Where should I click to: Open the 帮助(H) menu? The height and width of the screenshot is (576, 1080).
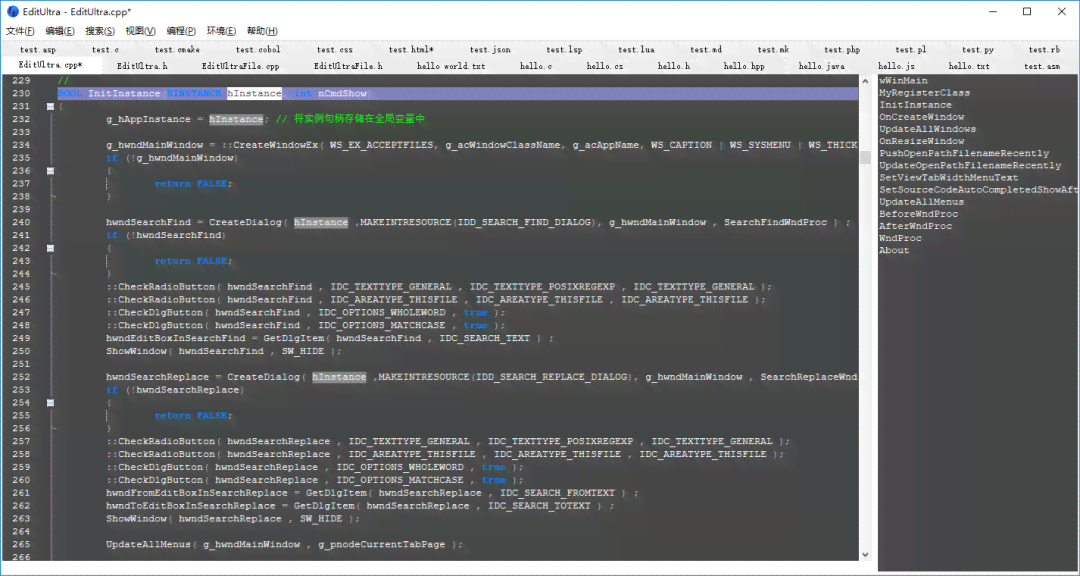click(x=262, y=31)
